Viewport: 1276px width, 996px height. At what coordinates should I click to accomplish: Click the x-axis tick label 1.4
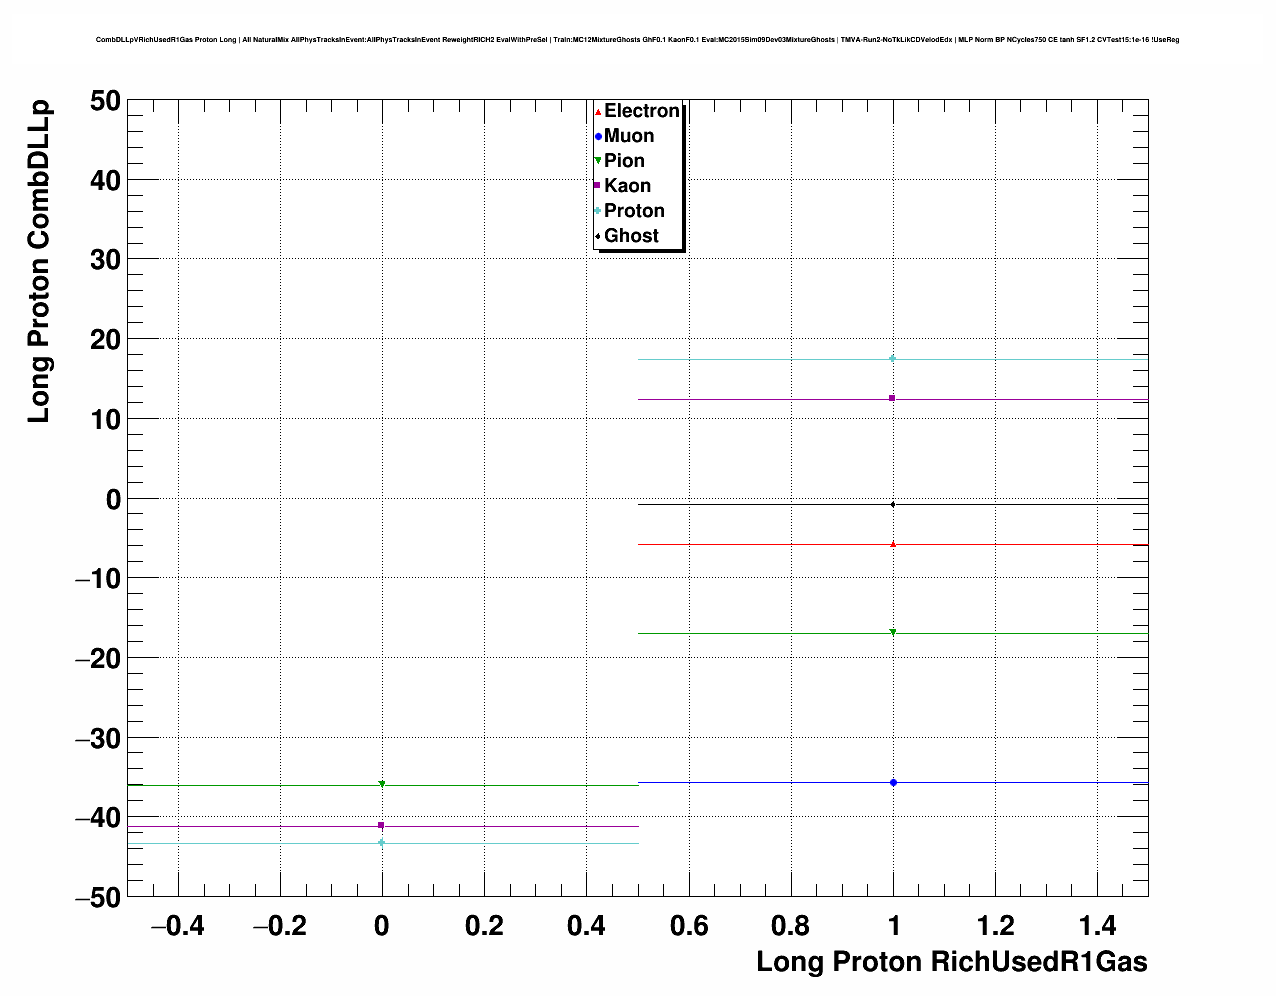(x=1097, y=926)
